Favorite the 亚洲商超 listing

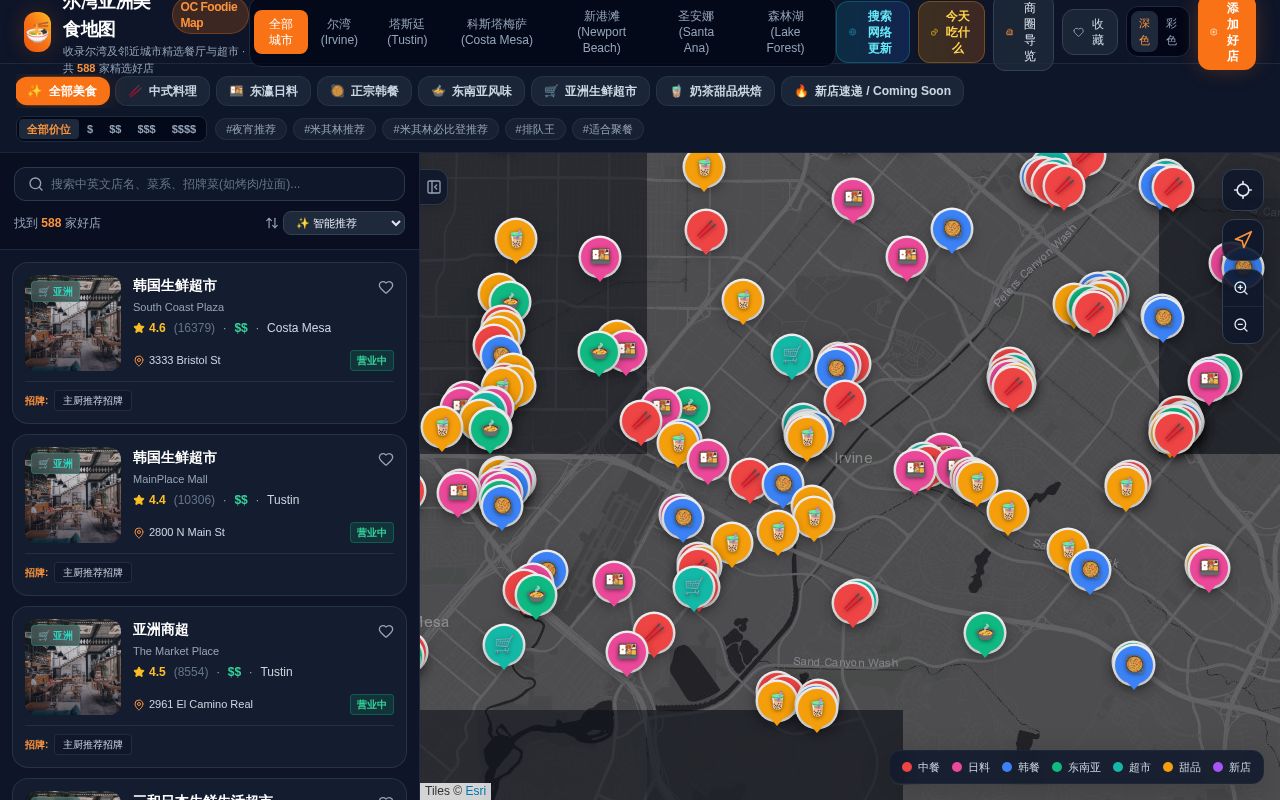tap(386, 631)
